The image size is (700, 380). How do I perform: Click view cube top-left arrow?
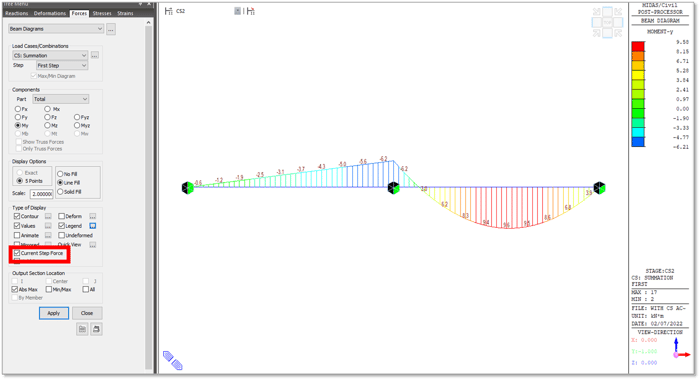(596, 12)
